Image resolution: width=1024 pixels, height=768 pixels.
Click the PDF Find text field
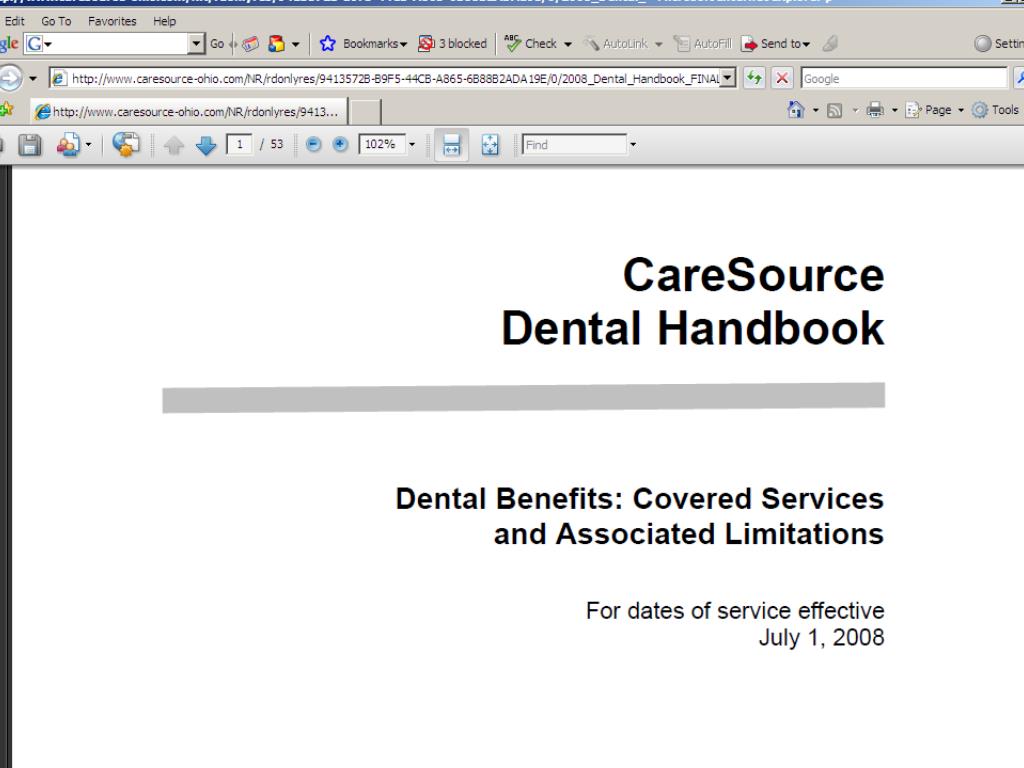click(x=575, y=144)
